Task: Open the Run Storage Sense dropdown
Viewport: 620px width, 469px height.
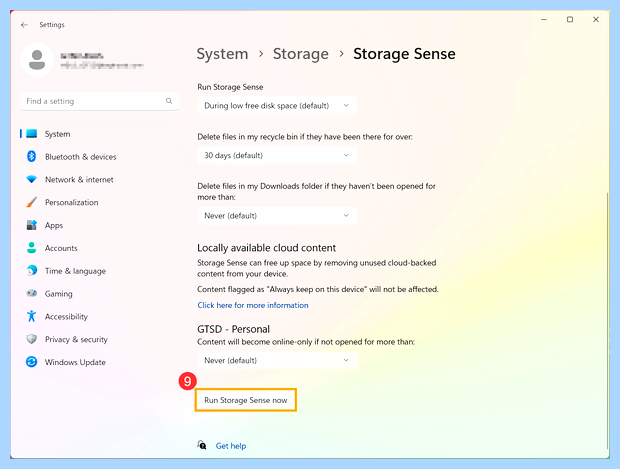Action: pos(277,106)
